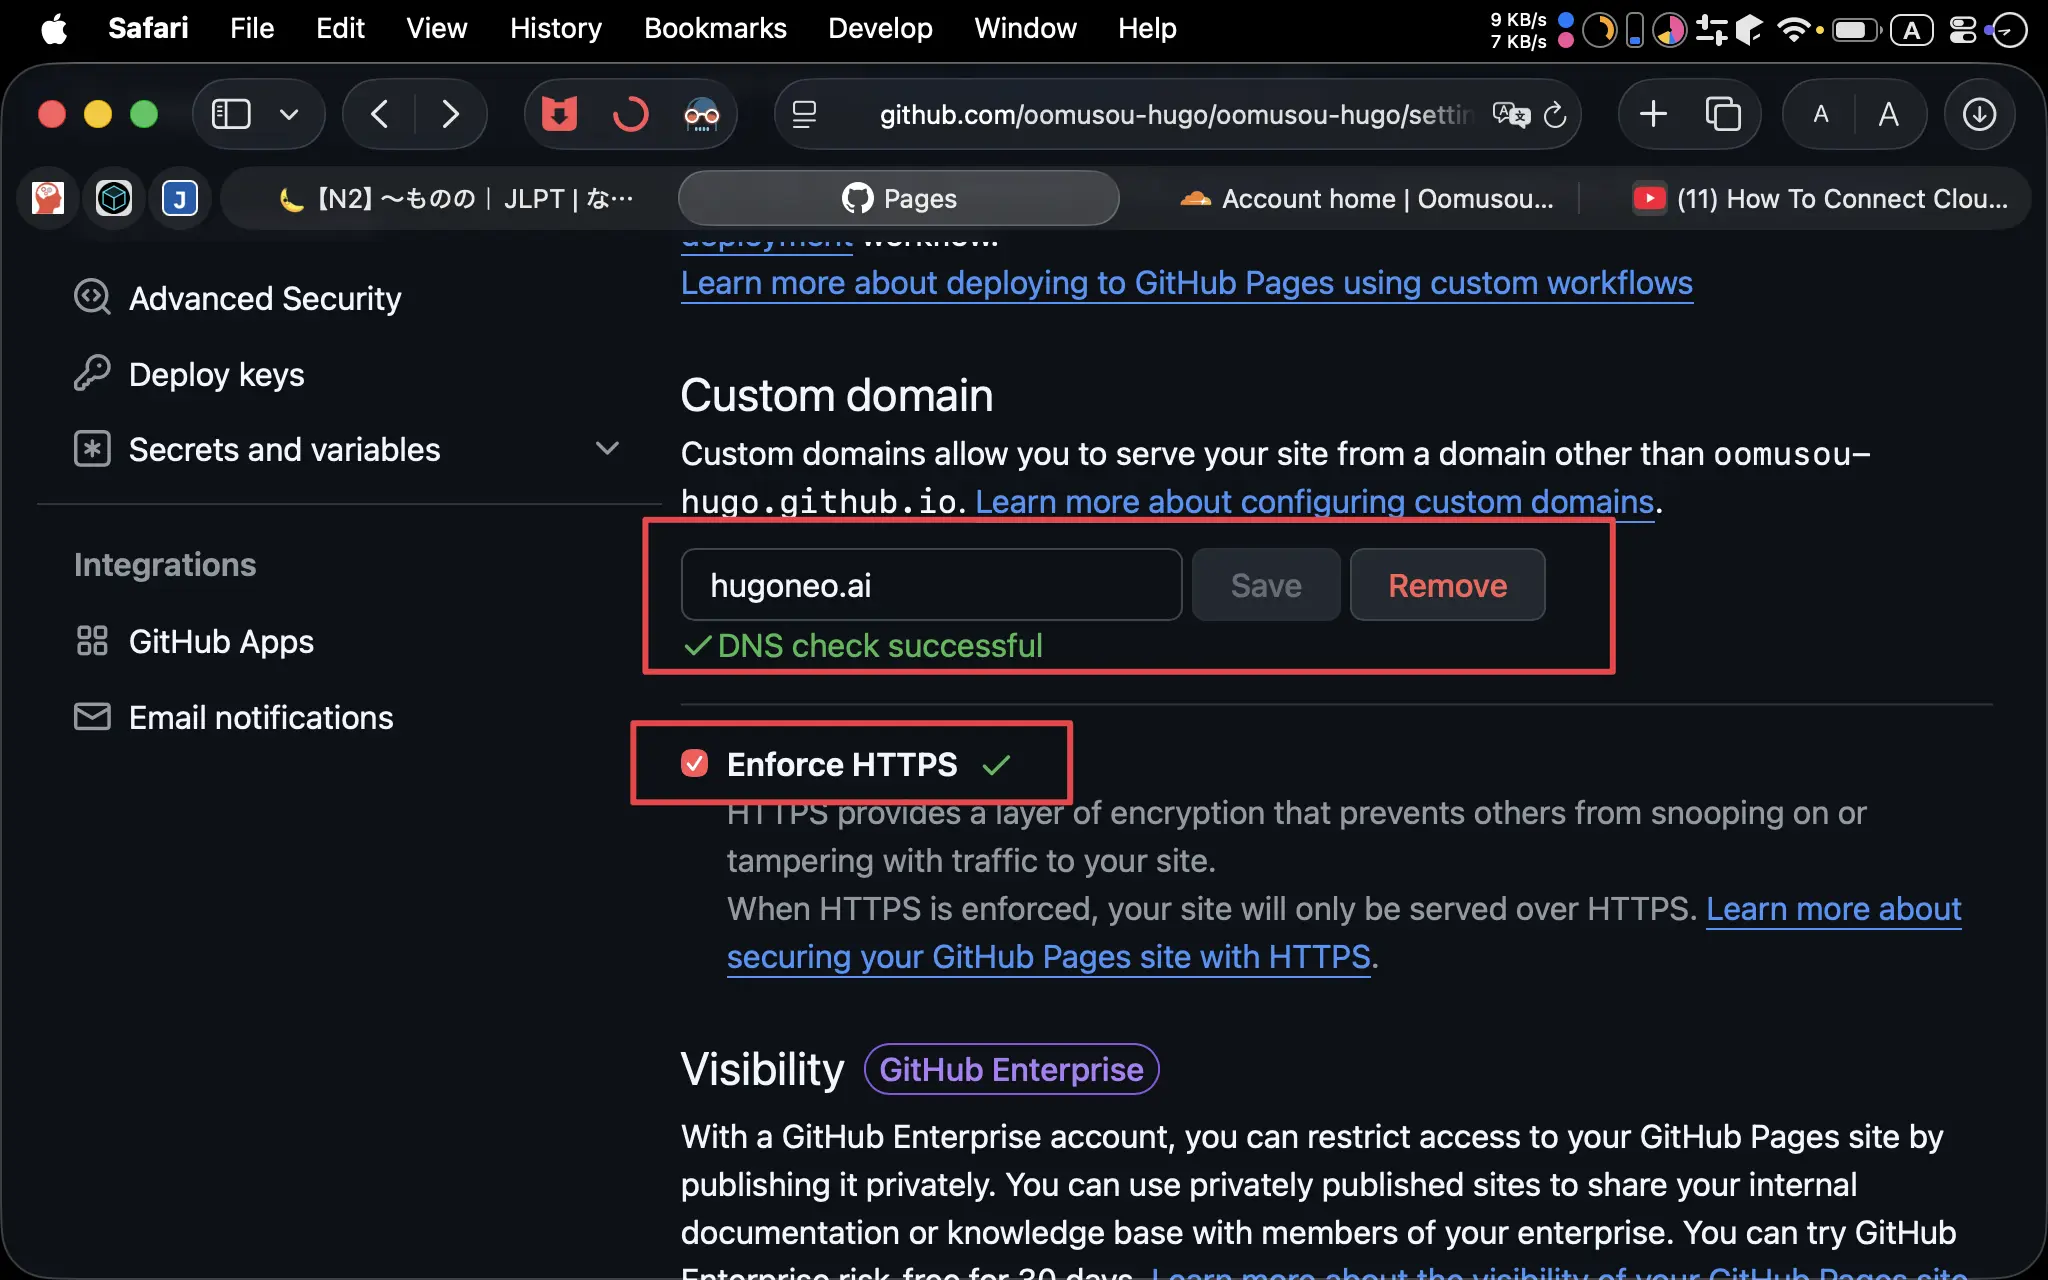Open Wi-Fi status menu

click(1793, 29)
